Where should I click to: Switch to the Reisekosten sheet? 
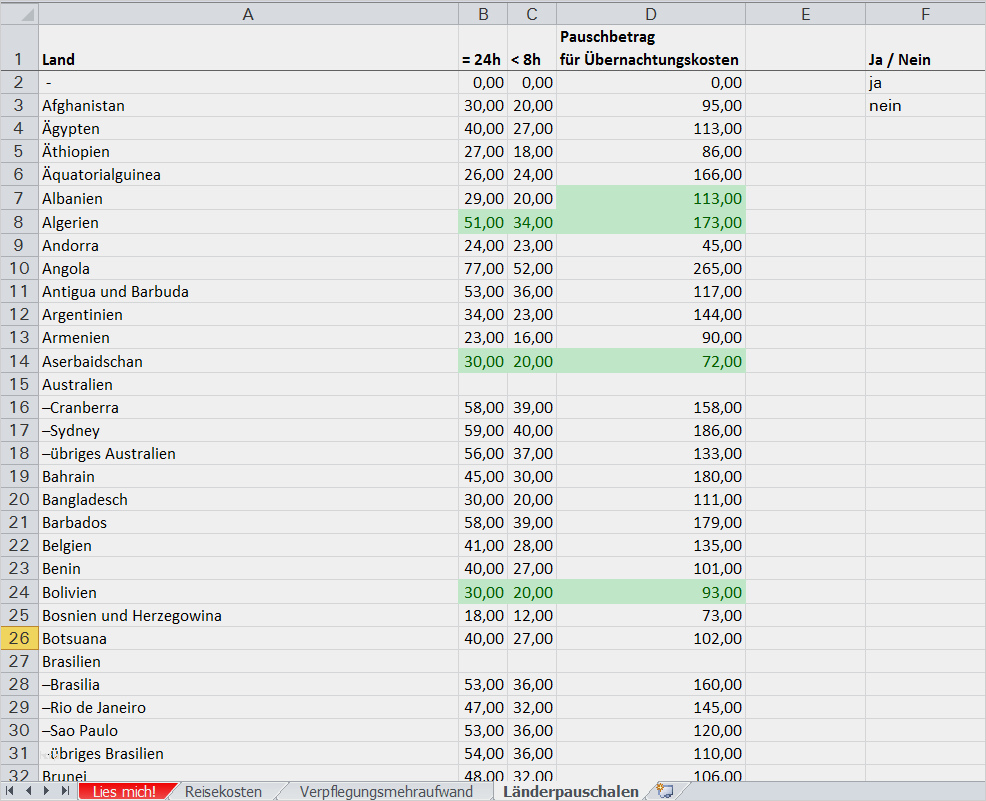pos(223,792)
